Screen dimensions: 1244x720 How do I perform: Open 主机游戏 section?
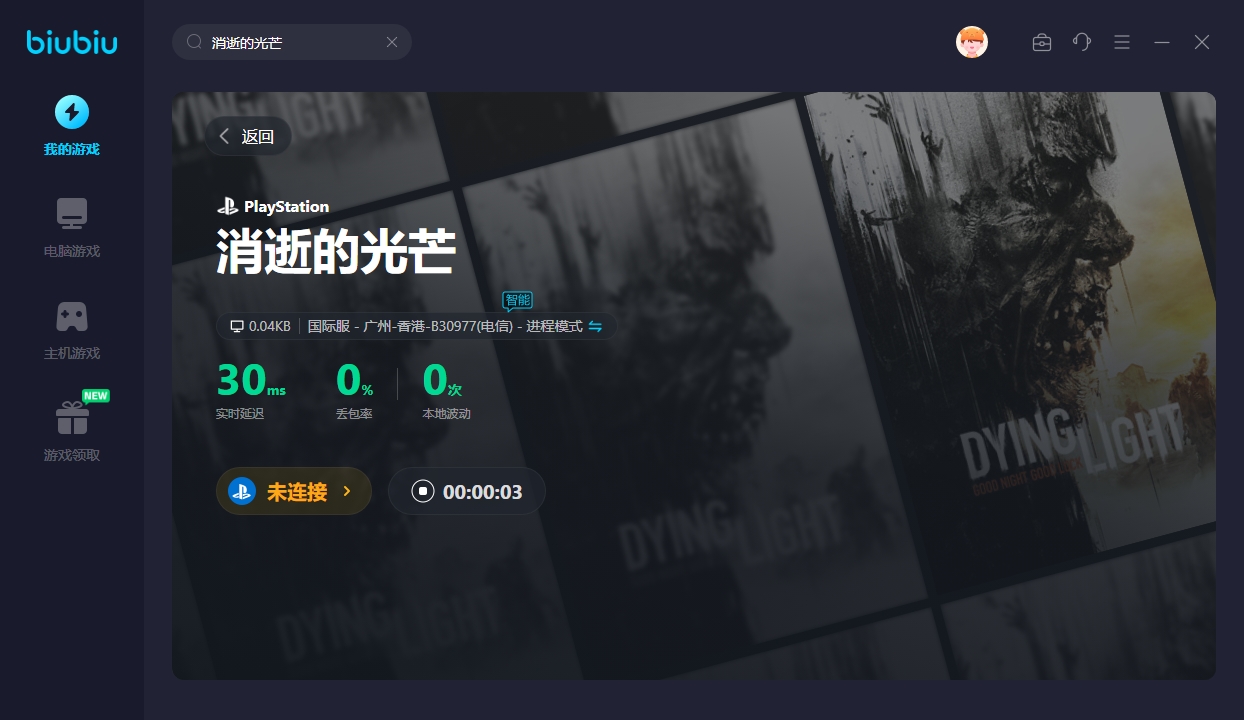[72, 330]
